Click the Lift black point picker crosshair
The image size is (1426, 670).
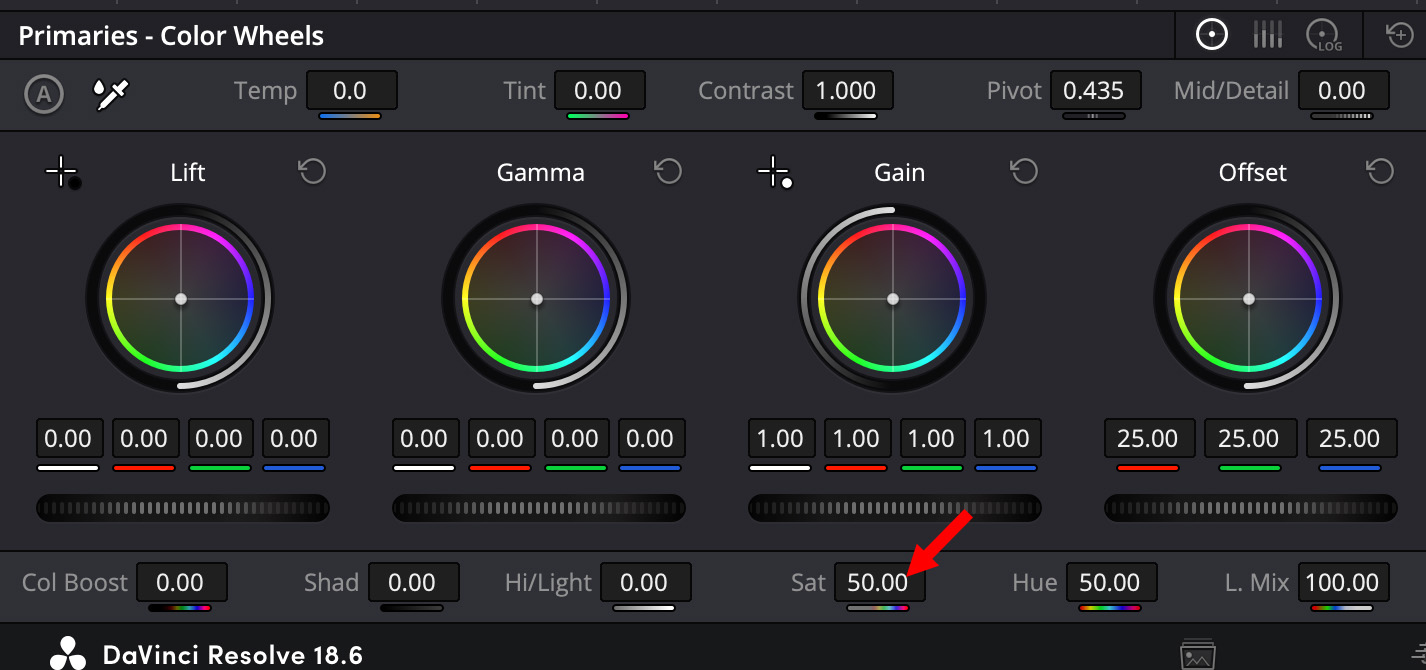tap(60, 170)
